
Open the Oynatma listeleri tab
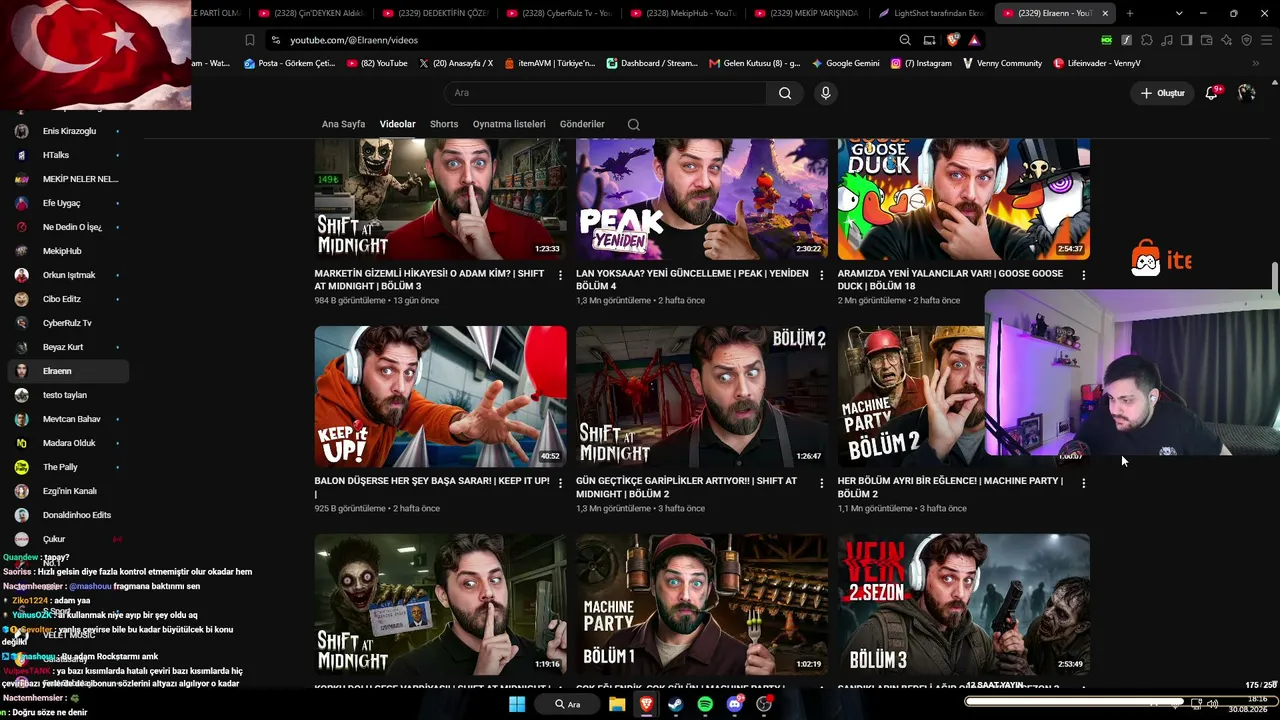coord(509,124)
